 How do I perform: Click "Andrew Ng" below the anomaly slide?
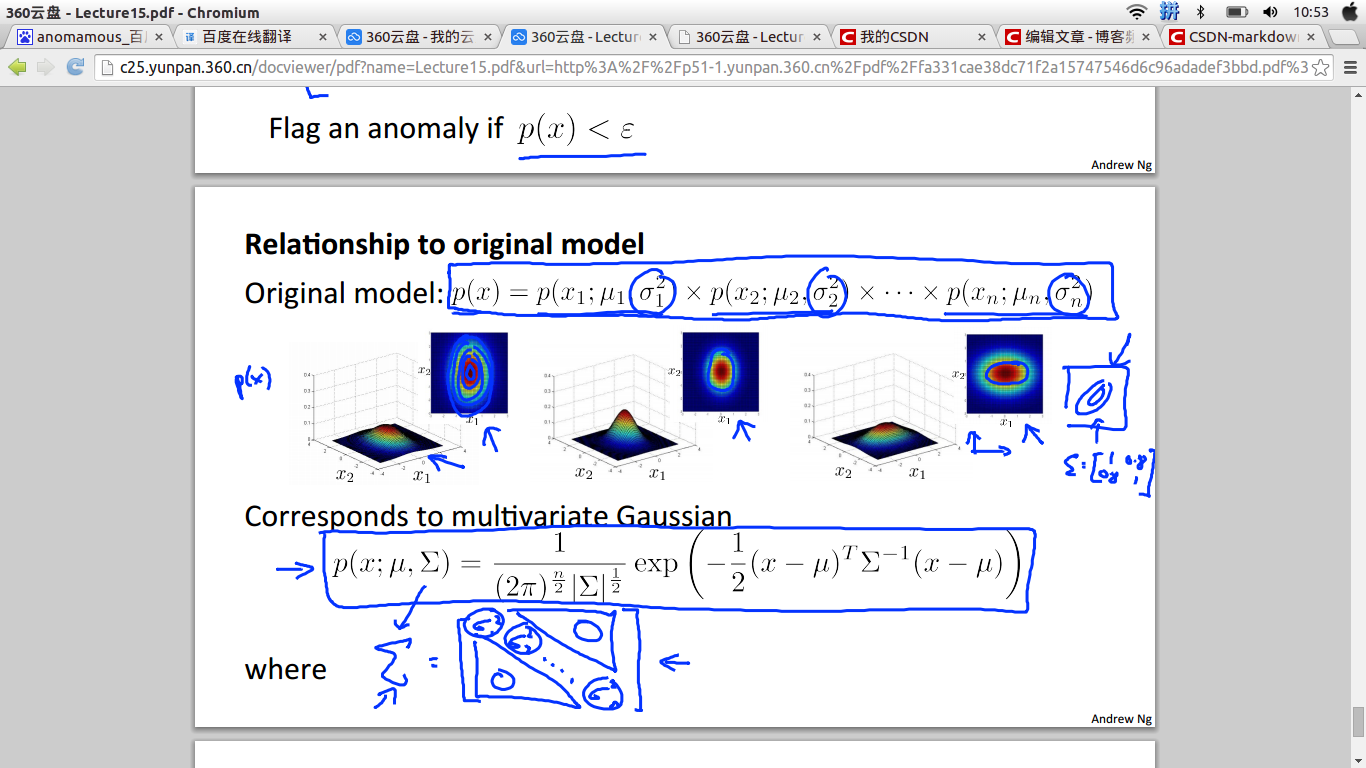click(x=1122, y=165)
